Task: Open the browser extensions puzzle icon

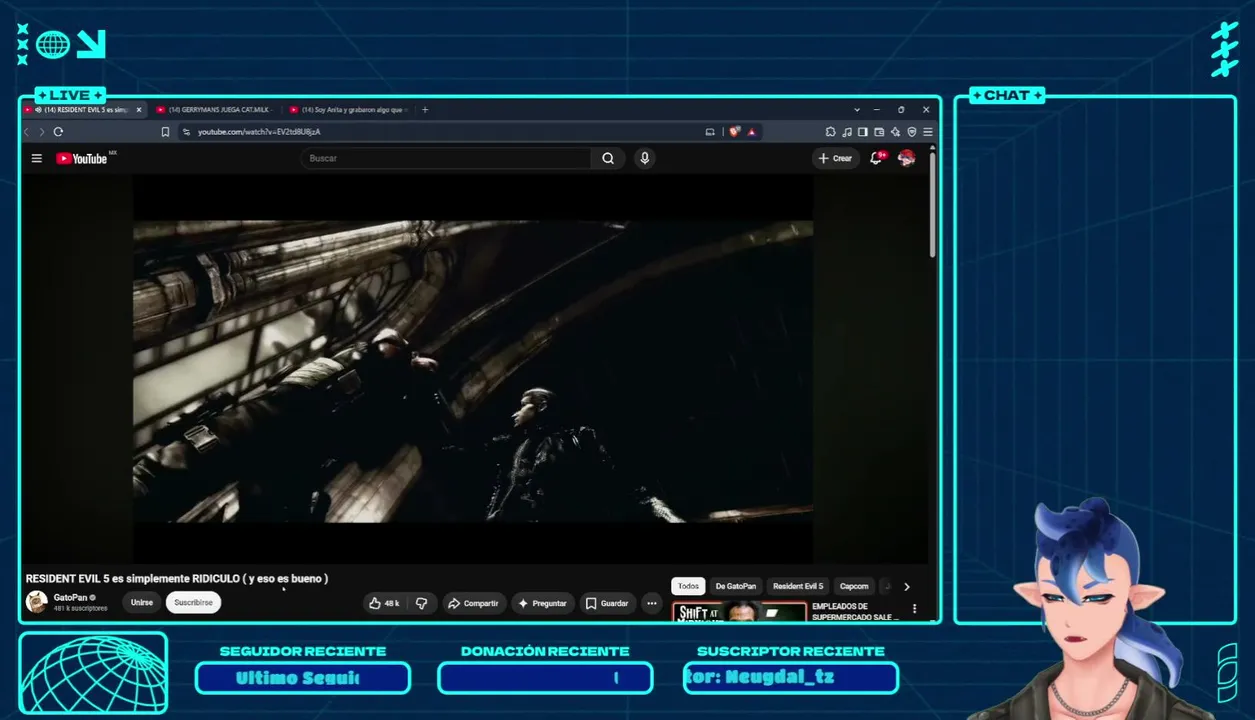Action: coord(830,131)
